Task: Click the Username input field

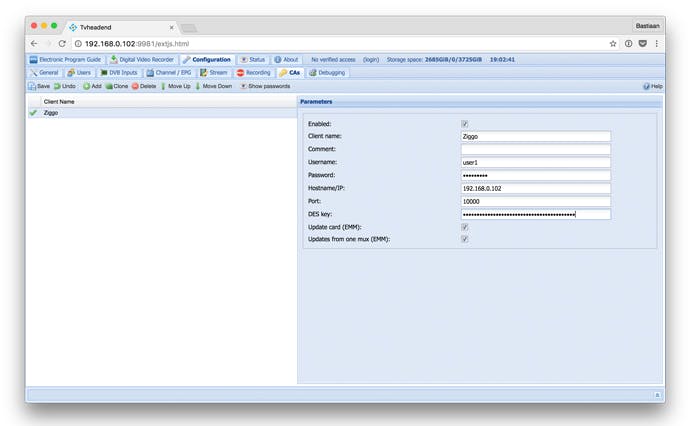Action: 536,162
